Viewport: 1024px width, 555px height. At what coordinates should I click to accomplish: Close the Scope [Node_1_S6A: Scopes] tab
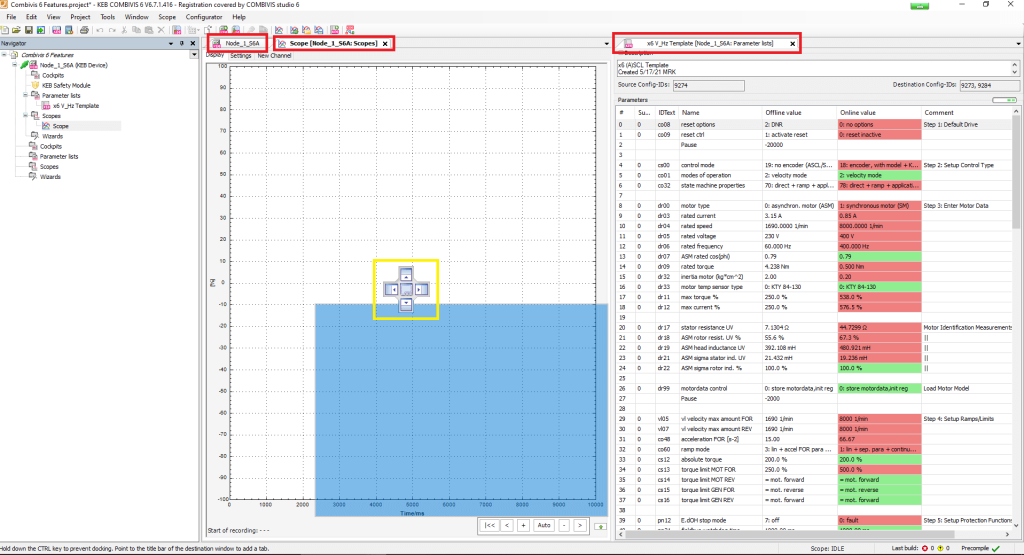pyautogui.click(x=385, y=44)
